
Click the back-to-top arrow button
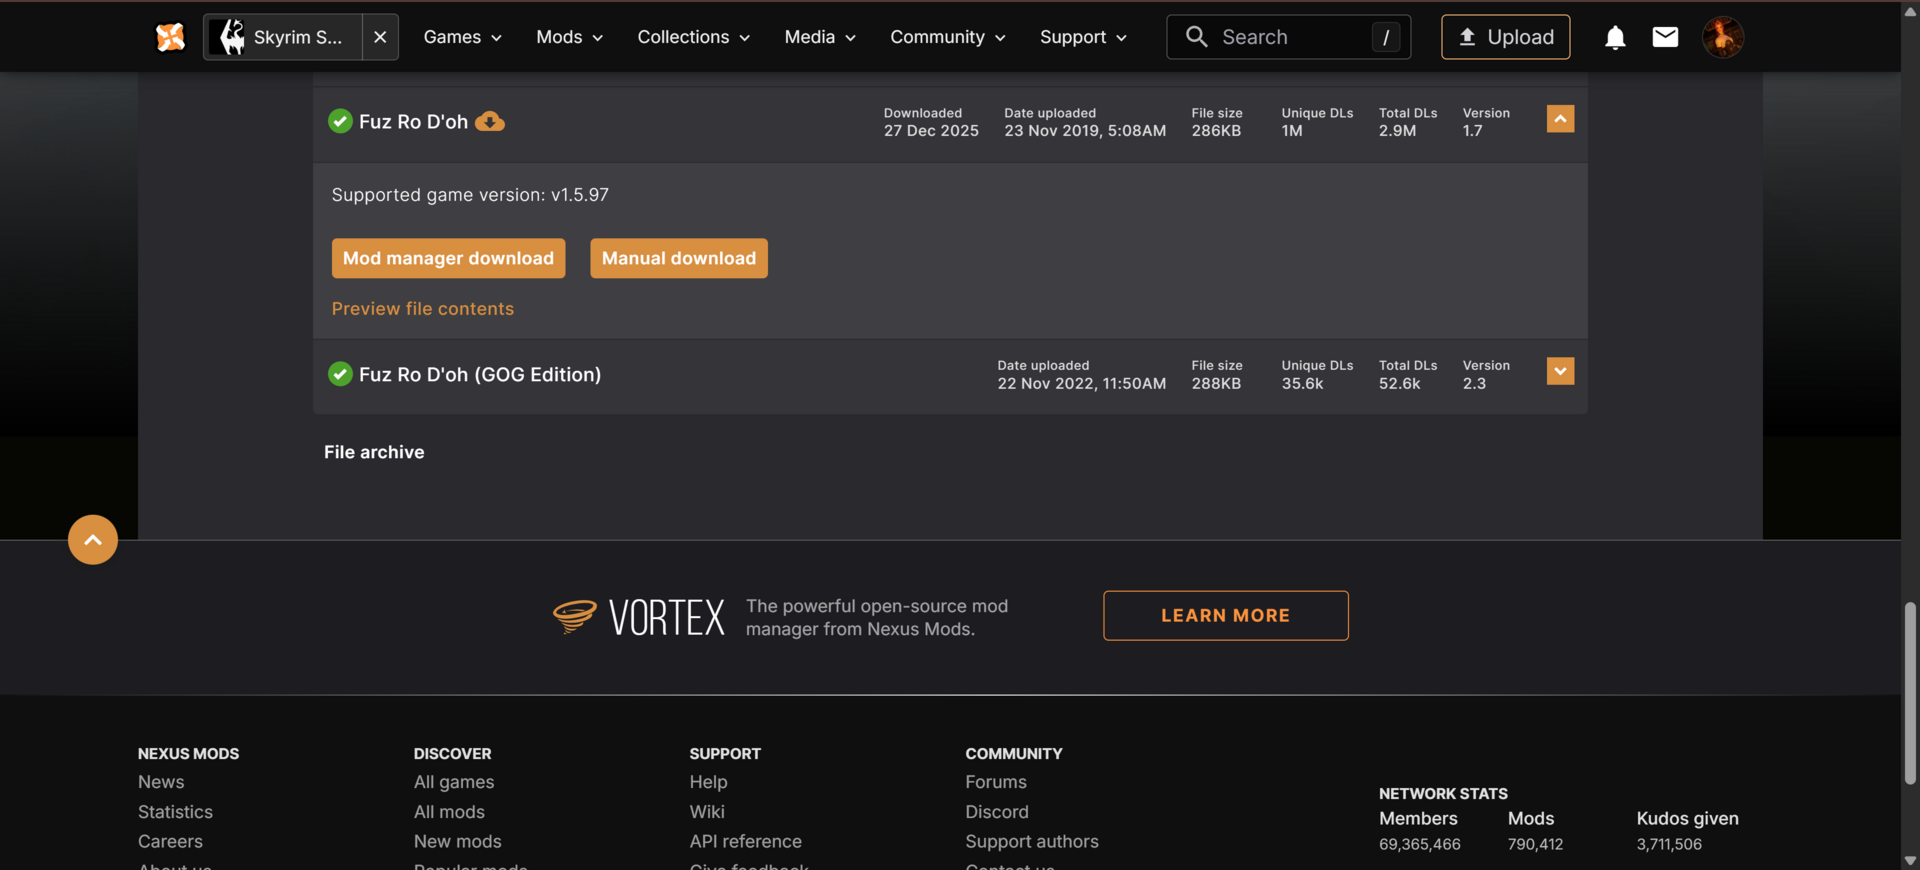(93, 540)
